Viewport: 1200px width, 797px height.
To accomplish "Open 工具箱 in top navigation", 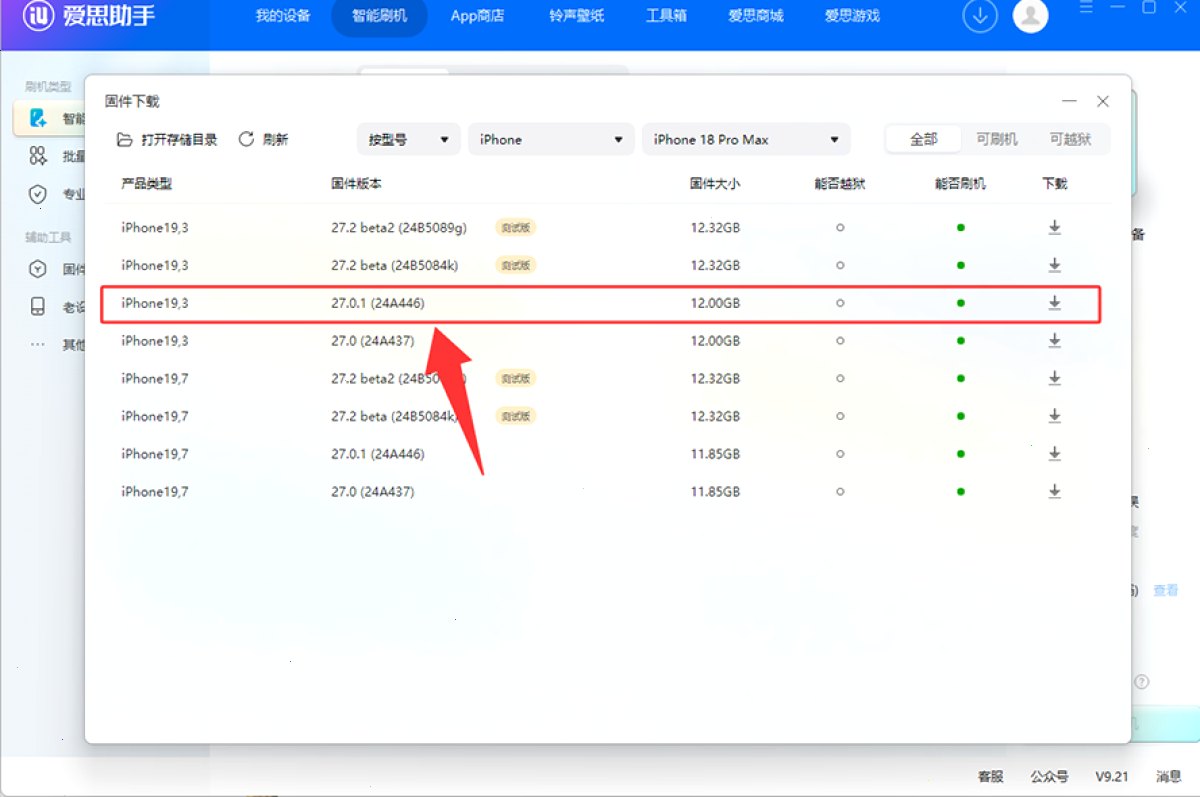I will 666,16.
